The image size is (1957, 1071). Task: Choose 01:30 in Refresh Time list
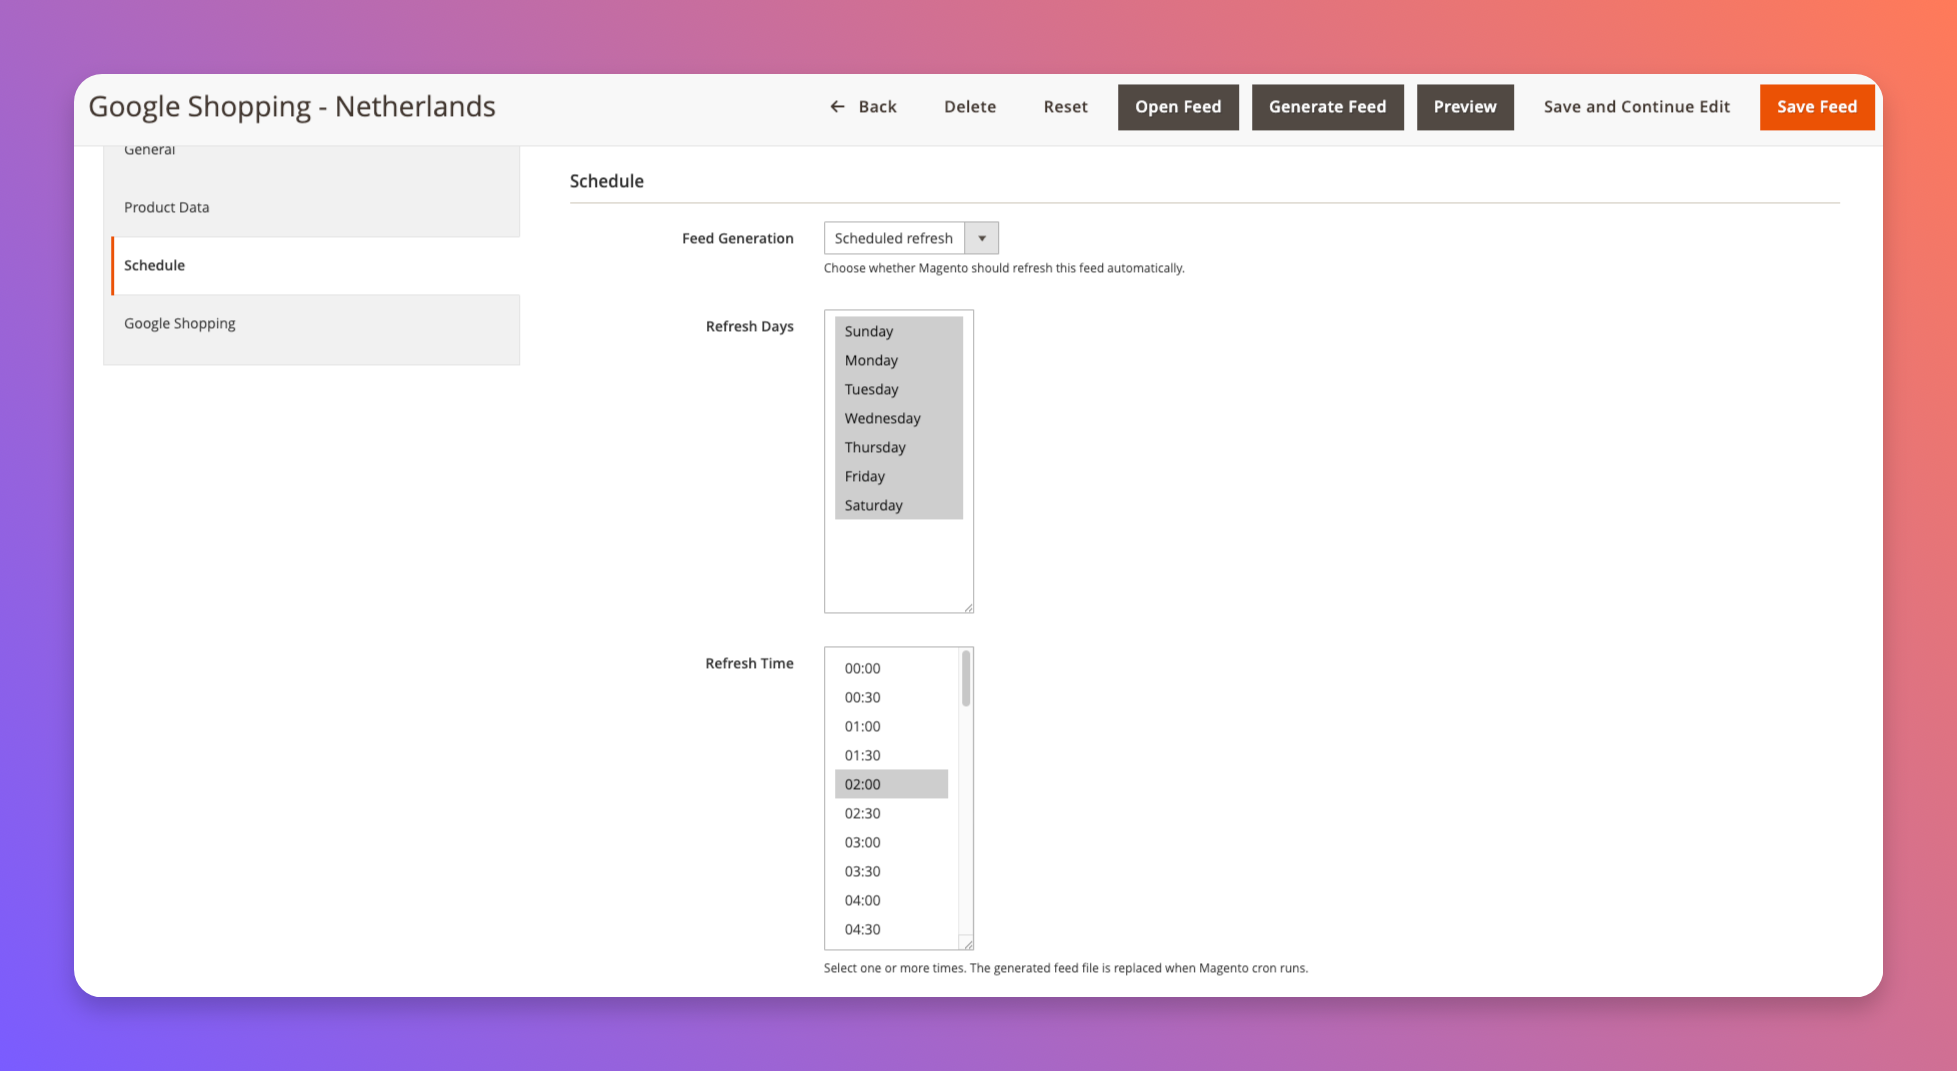891,755
